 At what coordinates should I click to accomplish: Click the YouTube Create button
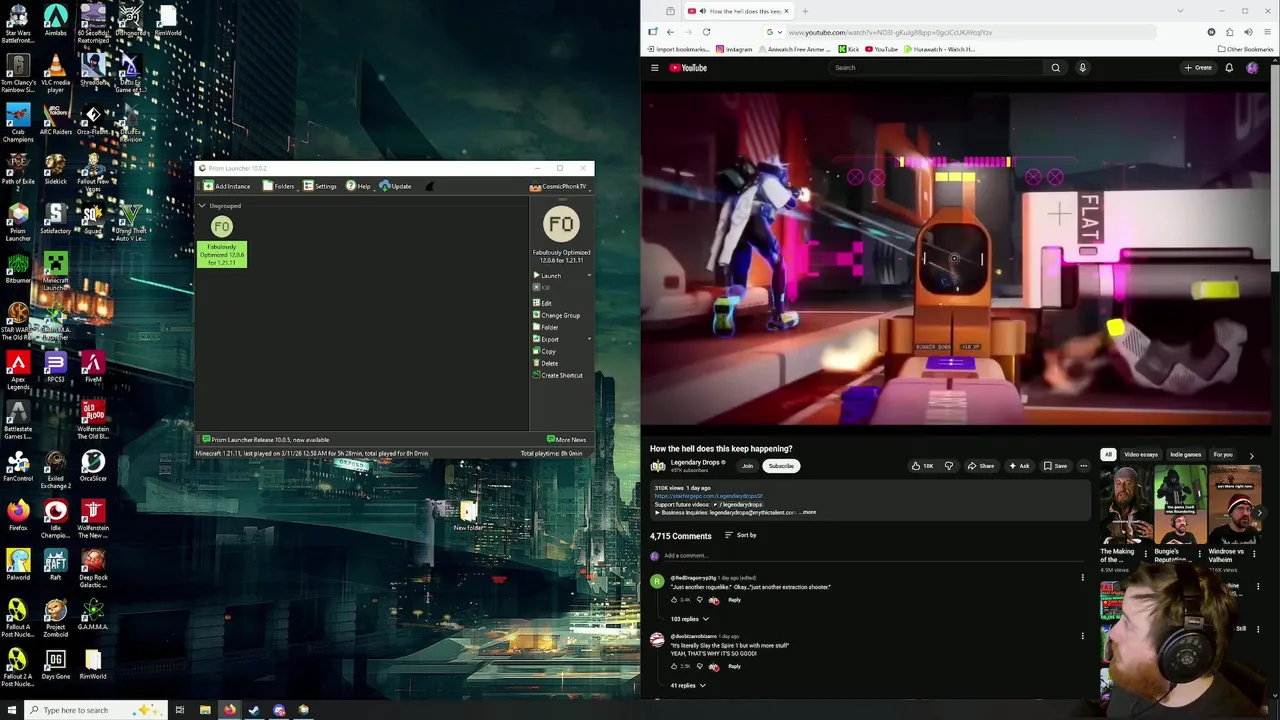click(1198, 68)
